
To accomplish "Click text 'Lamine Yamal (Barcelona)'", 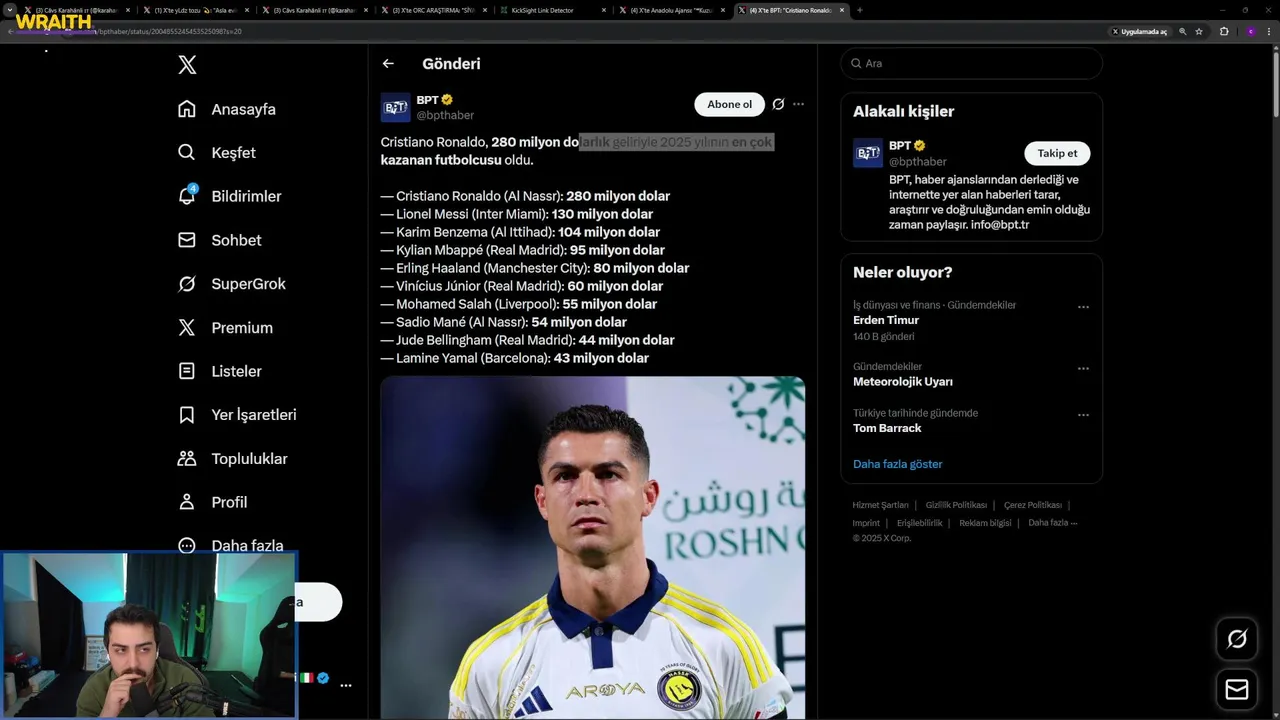I will point(473,358).
